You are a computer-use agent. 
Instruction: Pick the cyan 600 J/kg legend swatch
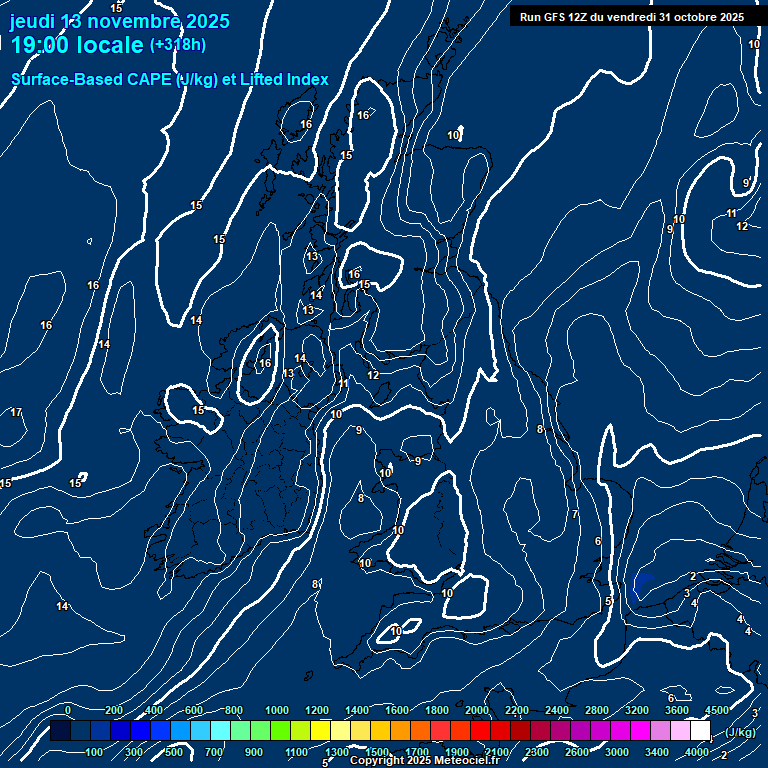pos(200,731)
